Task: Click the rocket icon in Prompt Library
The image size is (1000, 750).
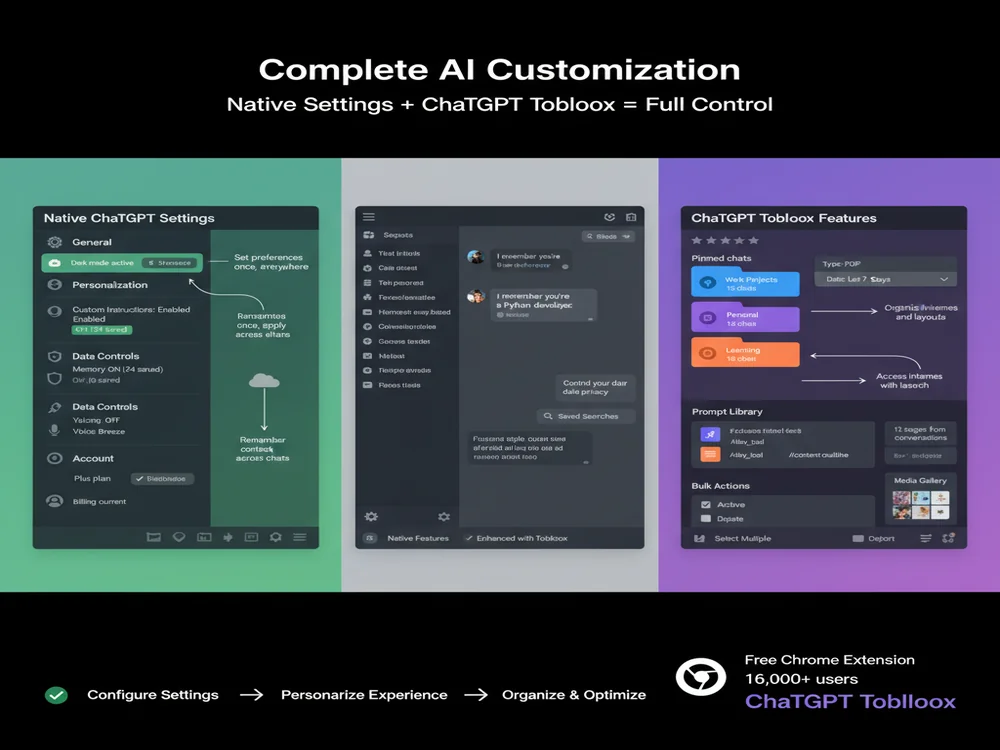Action: pyautogui.click(x=710, y=433)
